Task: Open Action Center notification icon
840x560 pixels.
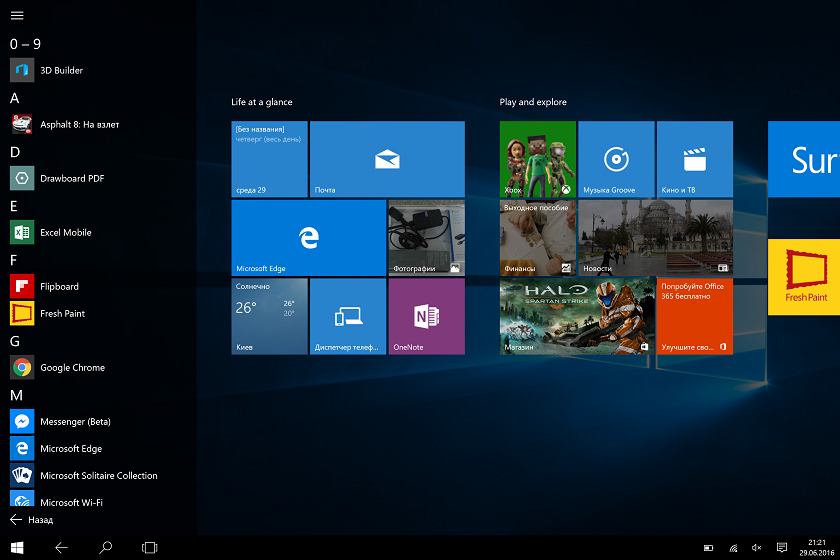Action: pos(782,548)
